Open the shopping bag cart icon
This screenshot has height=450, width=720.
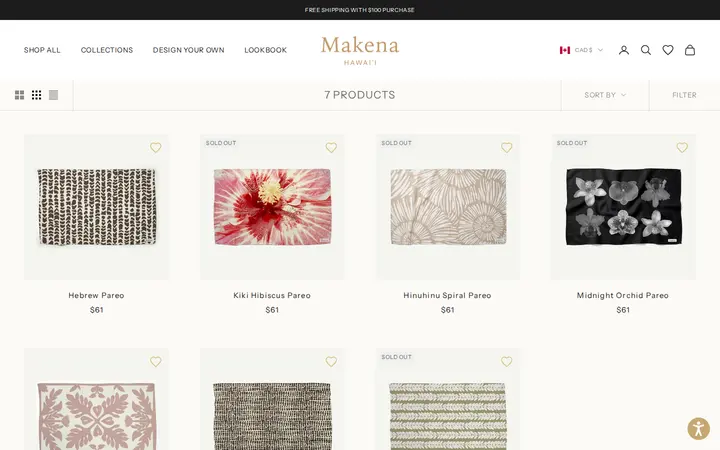coord(690,50)
